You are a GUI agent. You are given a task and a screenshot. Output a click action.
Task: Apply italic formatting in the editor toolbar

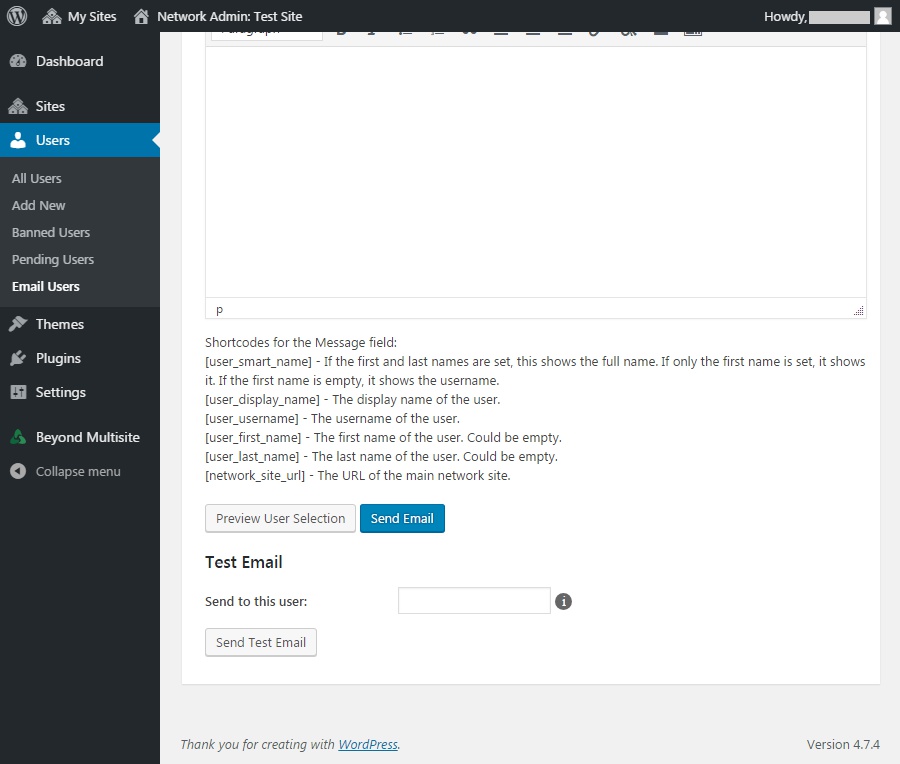point(371,30)
